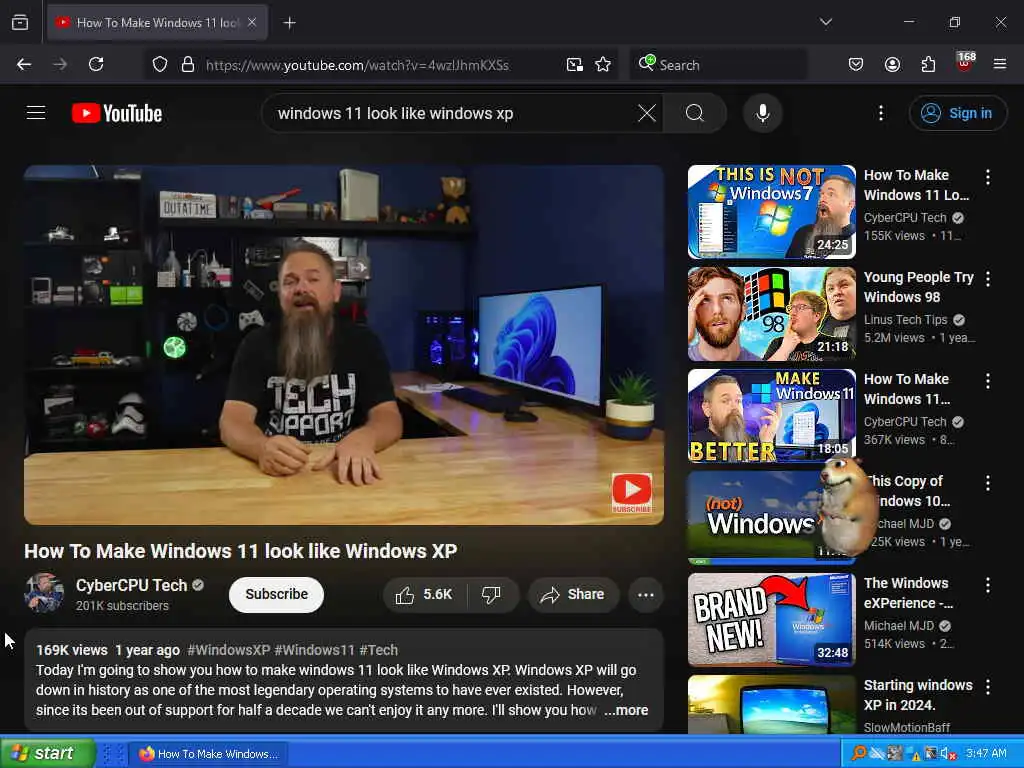Open options menu for Starting windows XP in 2024
The width and height of the screenshot is (1024, 768).
click(x=987, y=687)
